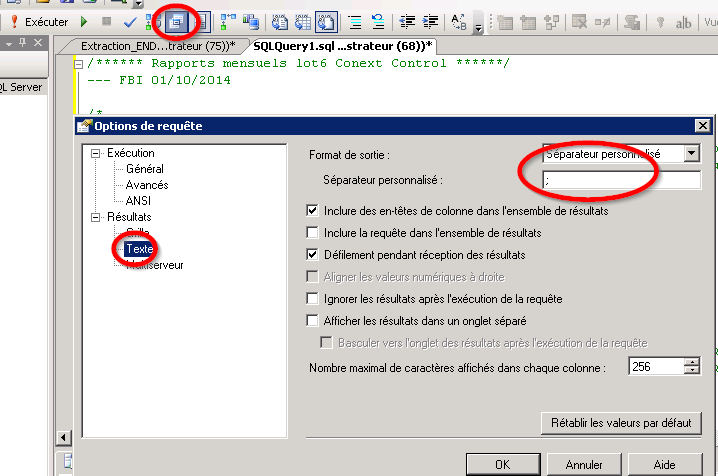Click the blue checkmark parse query icon

tap(129, 21)
